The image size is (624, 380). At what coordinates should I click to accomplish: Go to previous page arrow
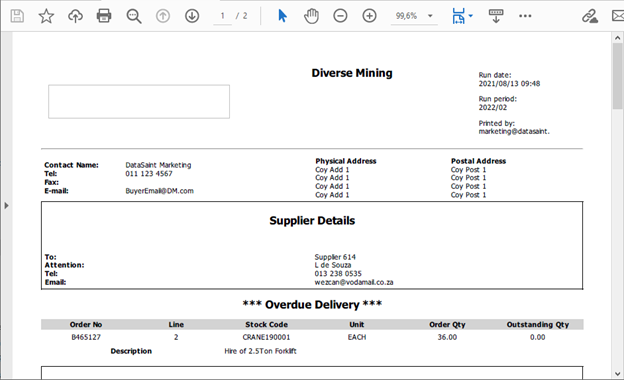click(x=163, y=16)
